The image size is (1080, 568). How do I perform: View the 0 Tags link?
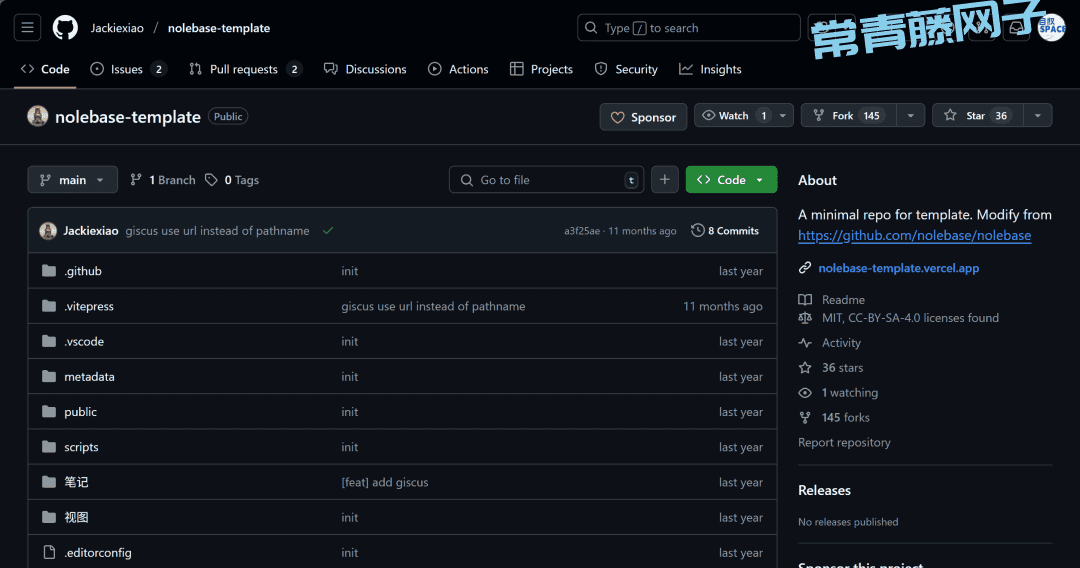pos(232,180)
